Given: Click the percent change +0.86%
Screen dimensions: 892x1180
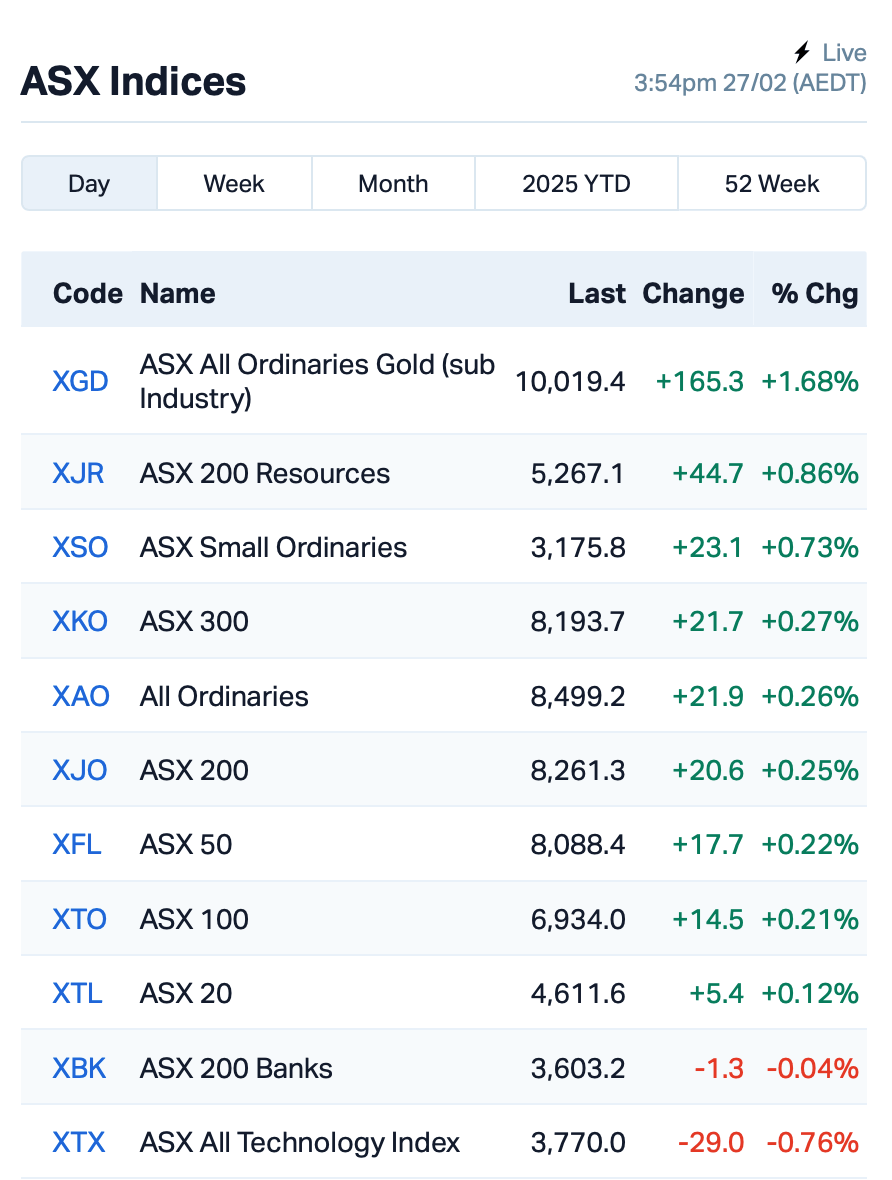Looking at the screenshot, I should tap(810, 473).
